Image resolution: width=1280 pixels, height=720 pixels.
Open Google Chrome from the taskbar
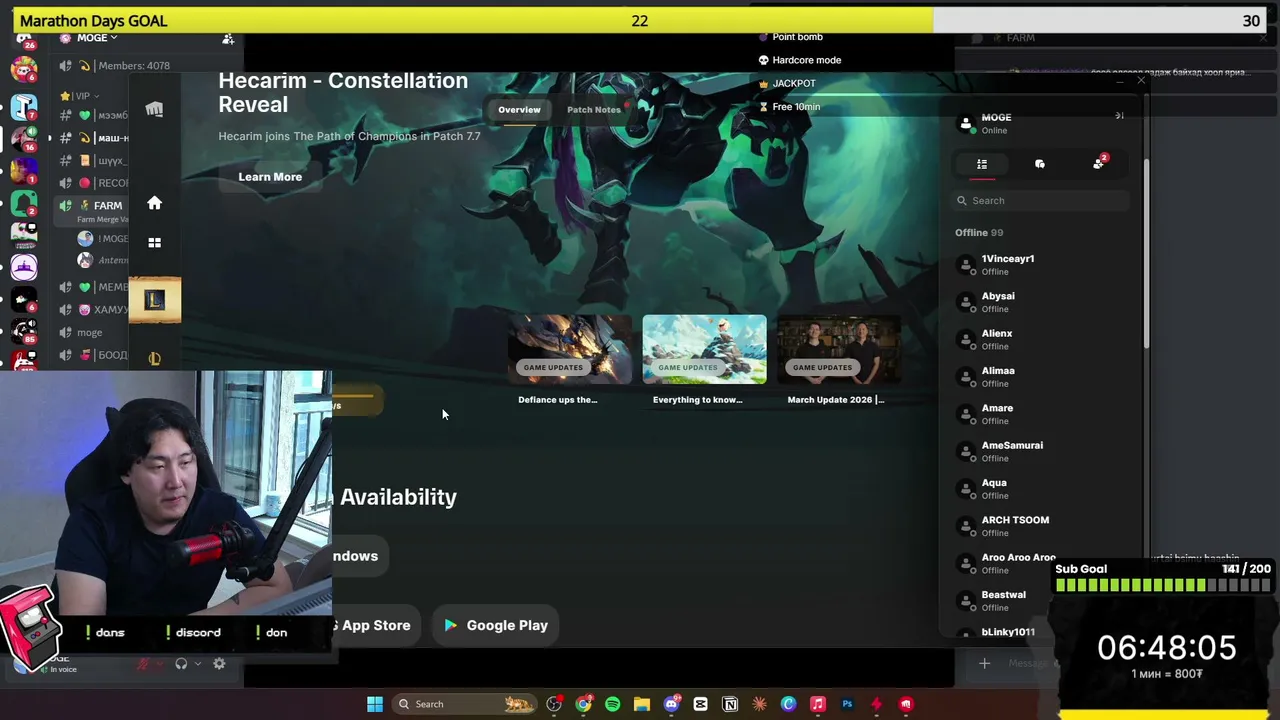583,704
